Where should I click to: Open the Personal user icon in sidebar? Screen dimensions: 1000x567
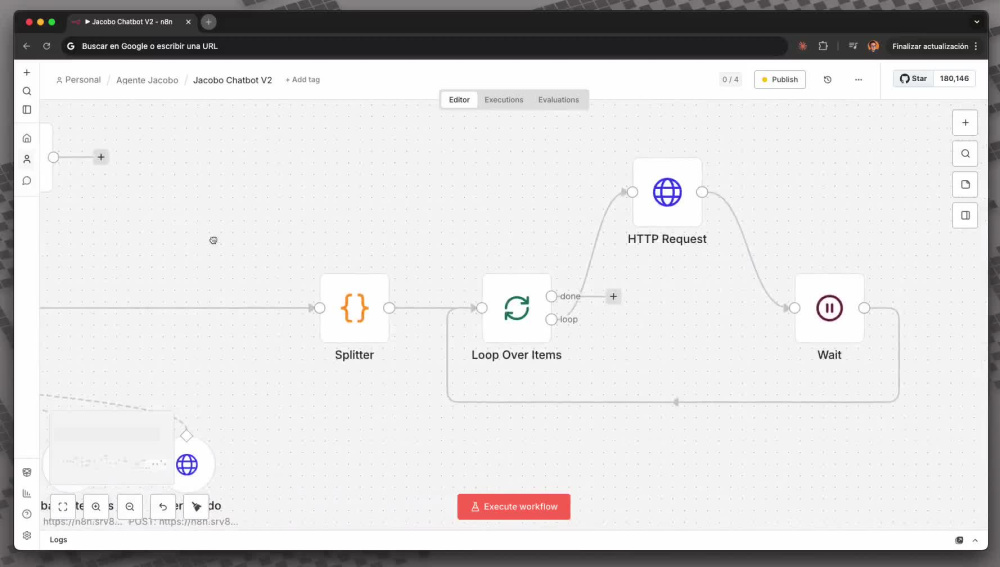click(27, 159)
